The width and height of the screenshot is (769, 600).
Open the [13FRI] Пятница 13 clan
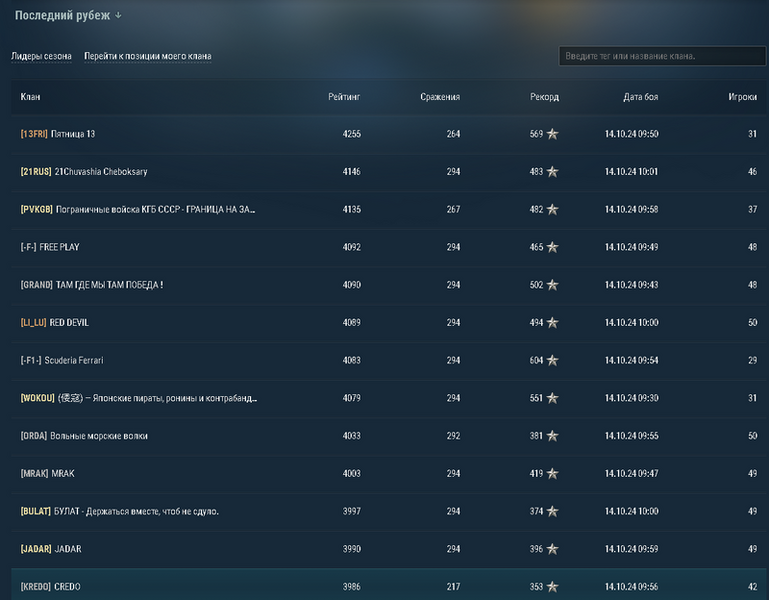coord(58,134)
